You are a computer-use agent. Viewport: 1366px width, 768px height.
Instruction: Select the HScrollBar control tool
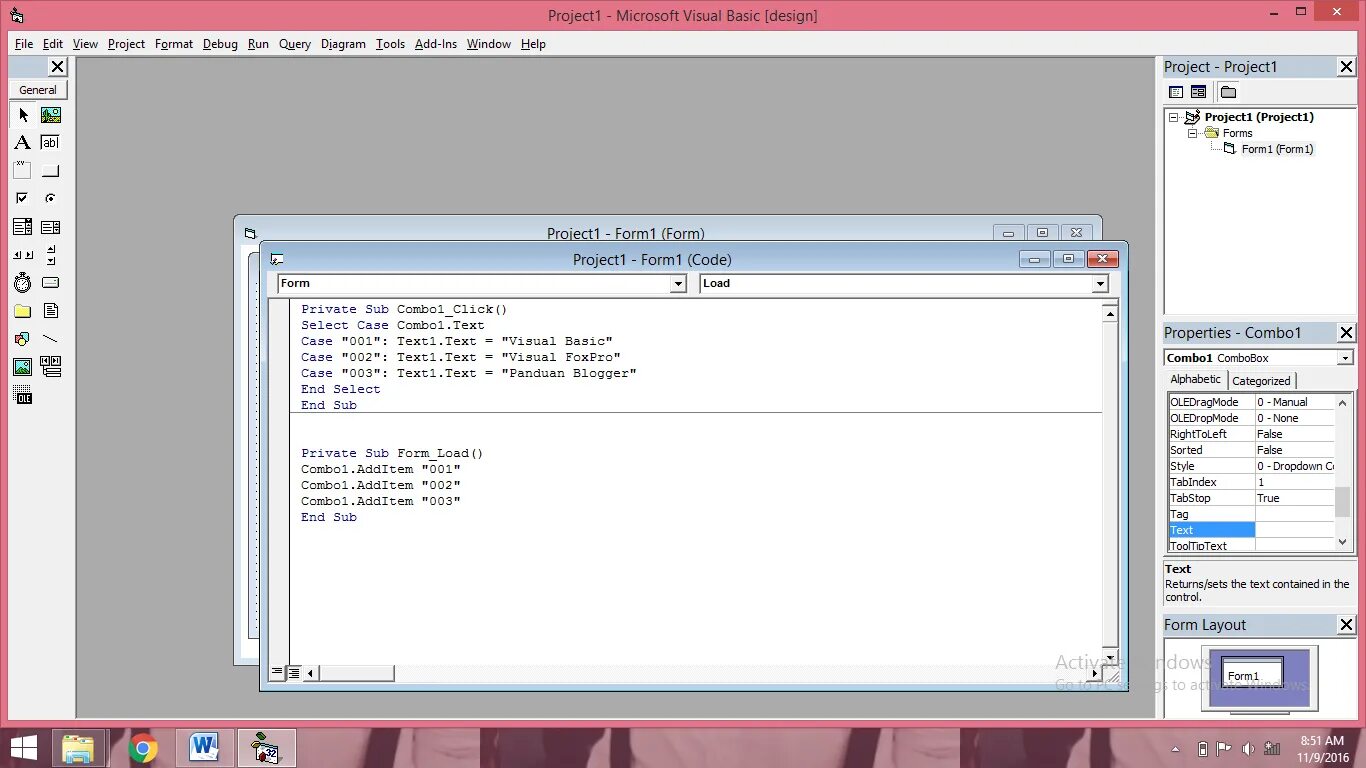pos(23,255)
